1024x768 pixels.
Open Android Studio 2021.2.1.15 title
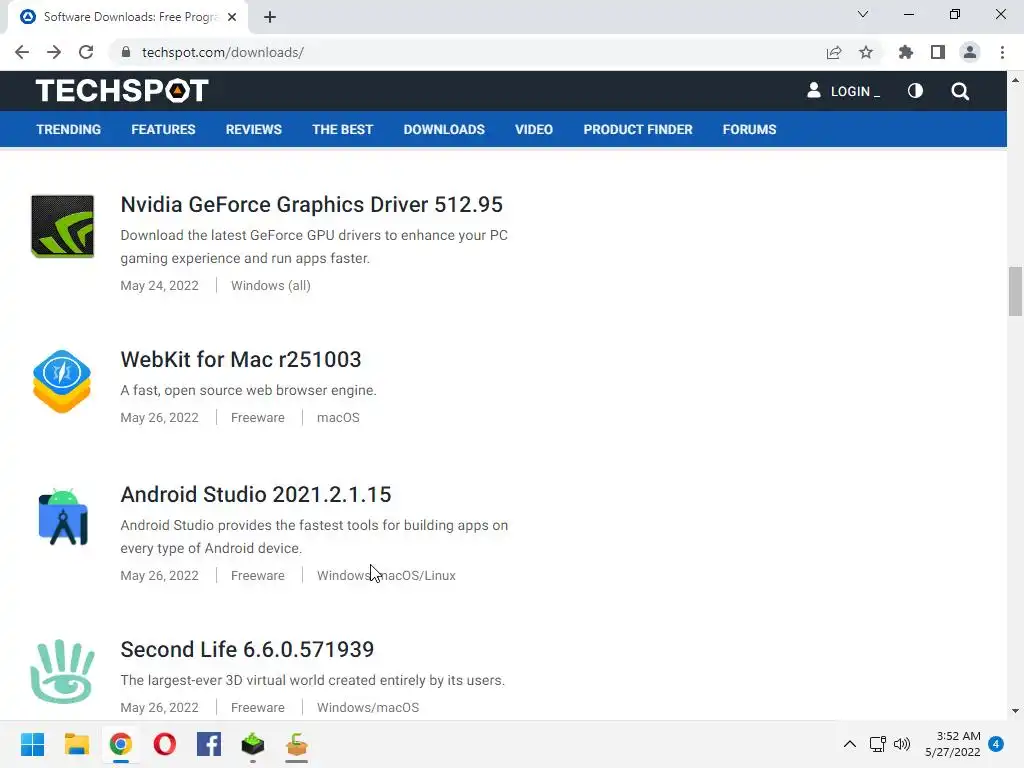(256, 494)
